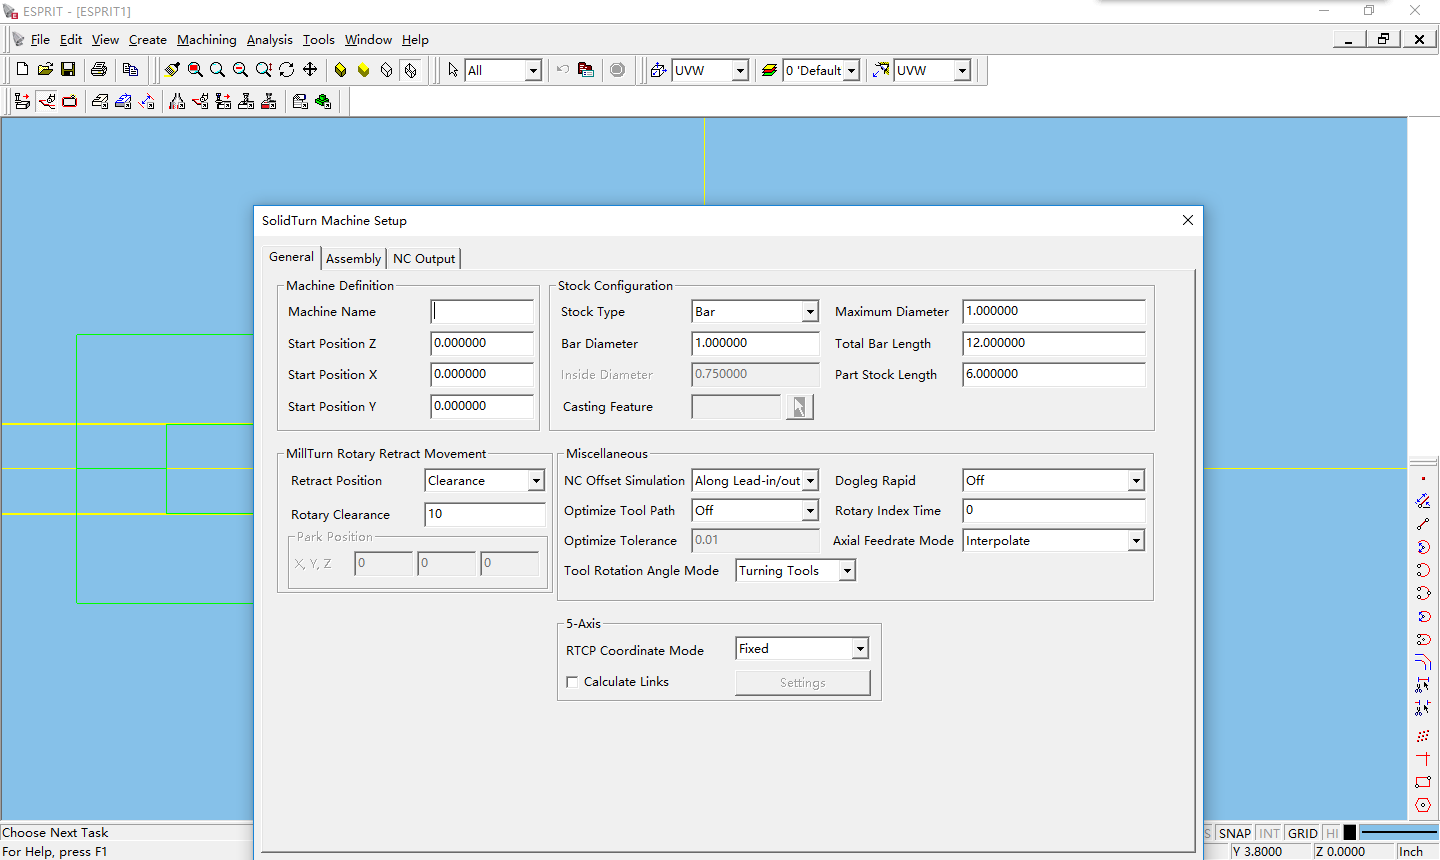Click the black color swatch in status bar
Screen dimensions: 1440x860
point(1350,832)
